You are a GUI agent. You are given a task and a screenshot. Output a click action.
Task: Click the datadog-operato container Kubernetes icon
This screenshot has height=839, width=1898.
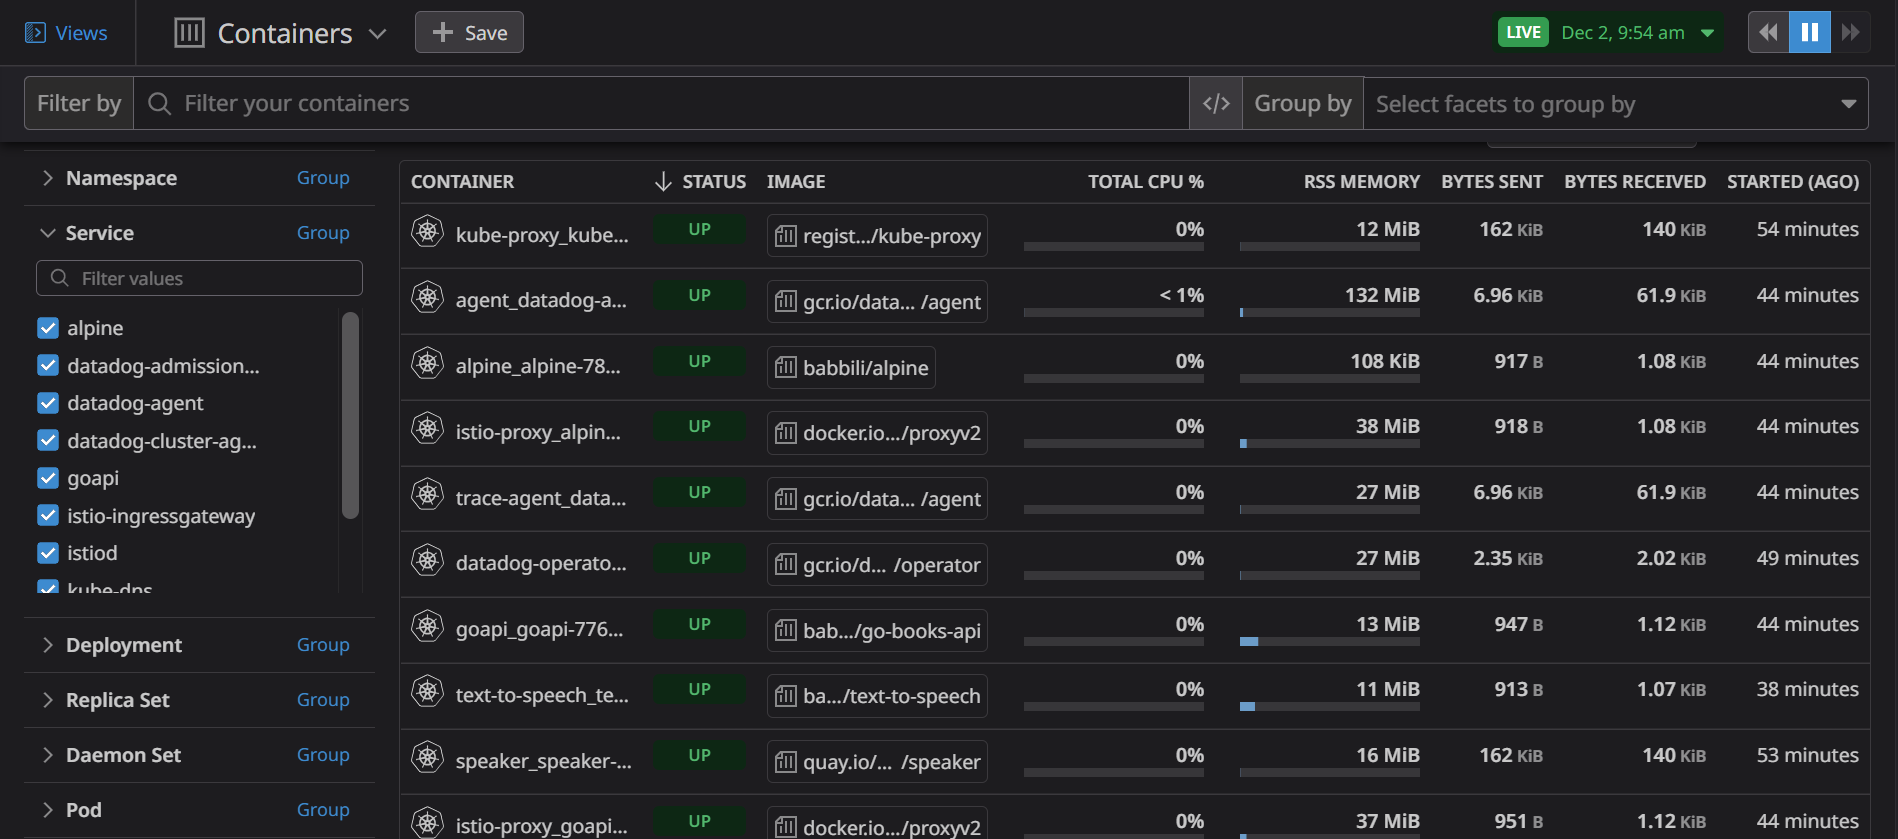(428, 560)
